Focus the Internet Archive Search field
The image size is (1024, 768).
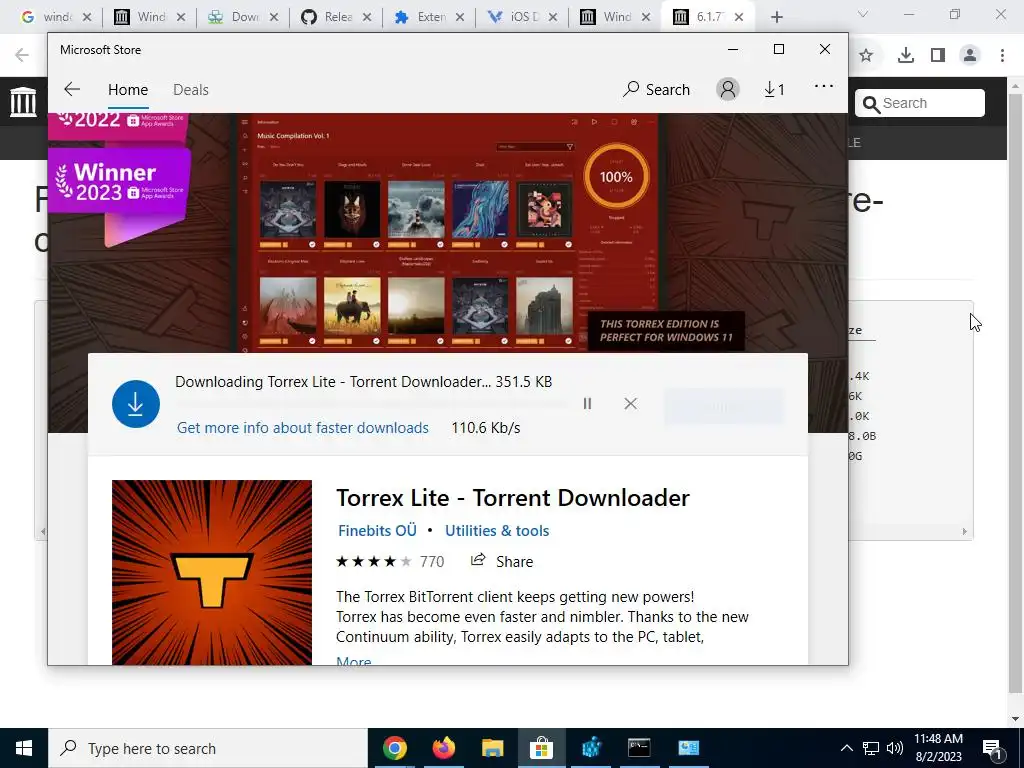[920, 103]
